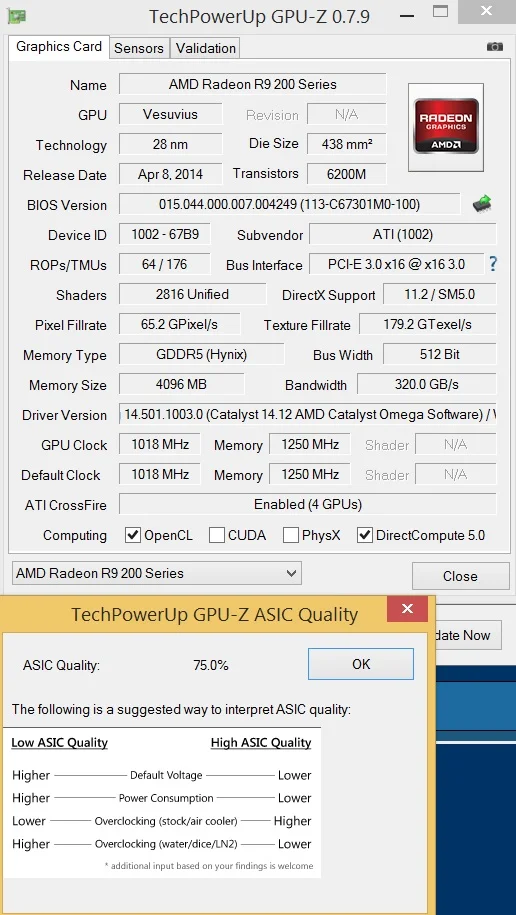
Task: Click the GPU-Z app icon in title bar
Action: click(x=16, y=16)
